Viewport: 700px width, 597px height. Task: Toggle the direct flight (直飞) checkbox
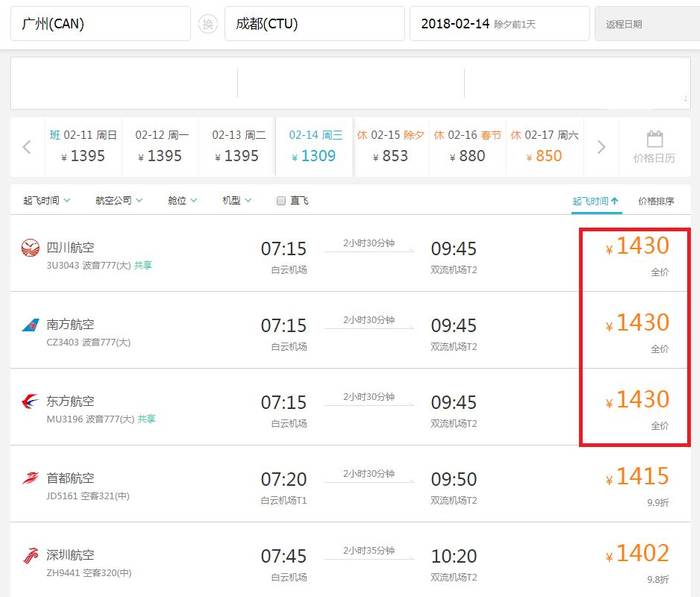pos(281,200)
